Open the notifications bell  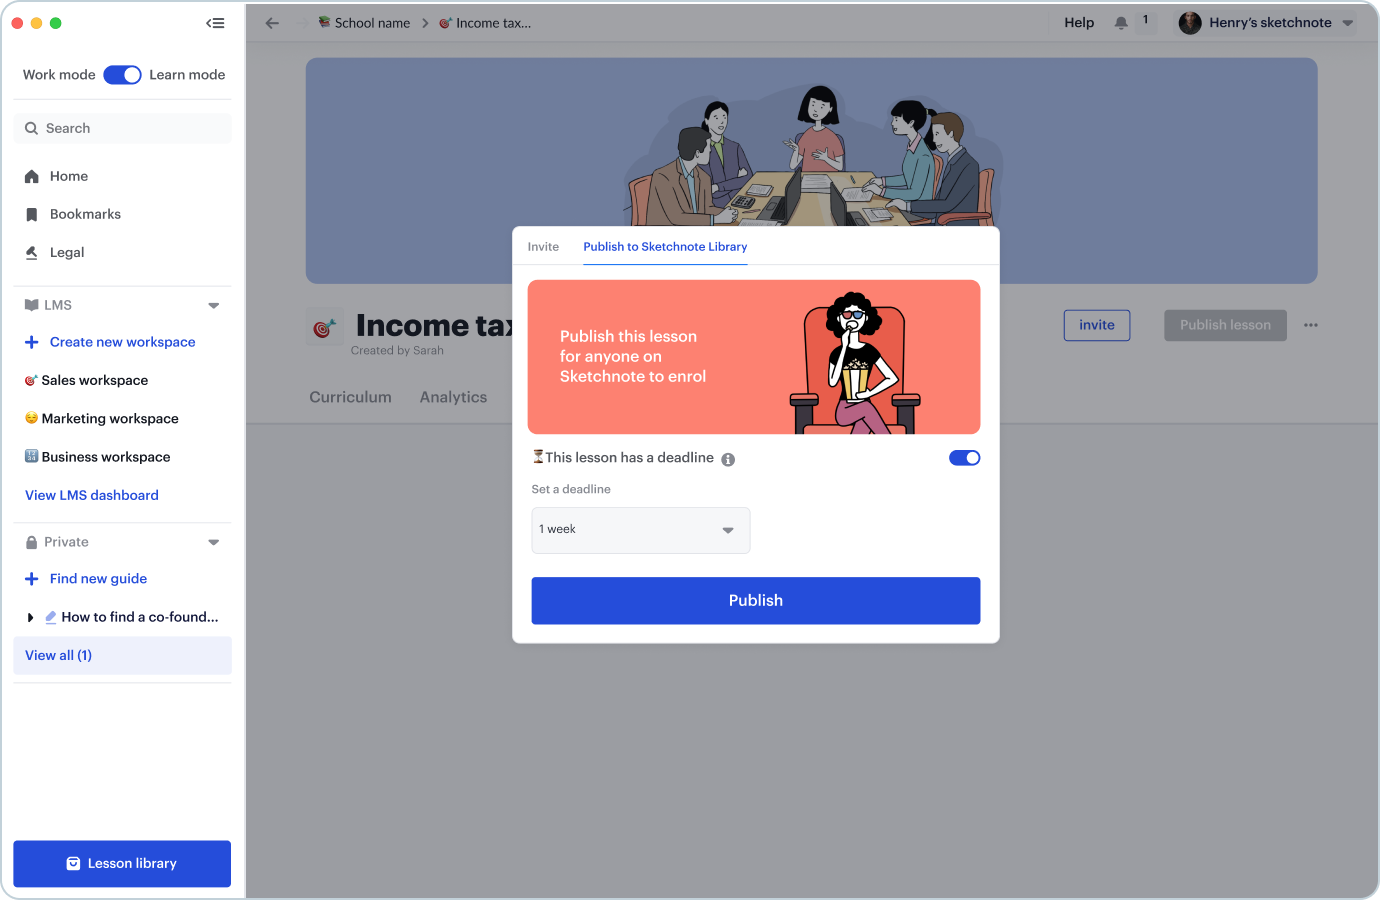(x=1121, y=23)
